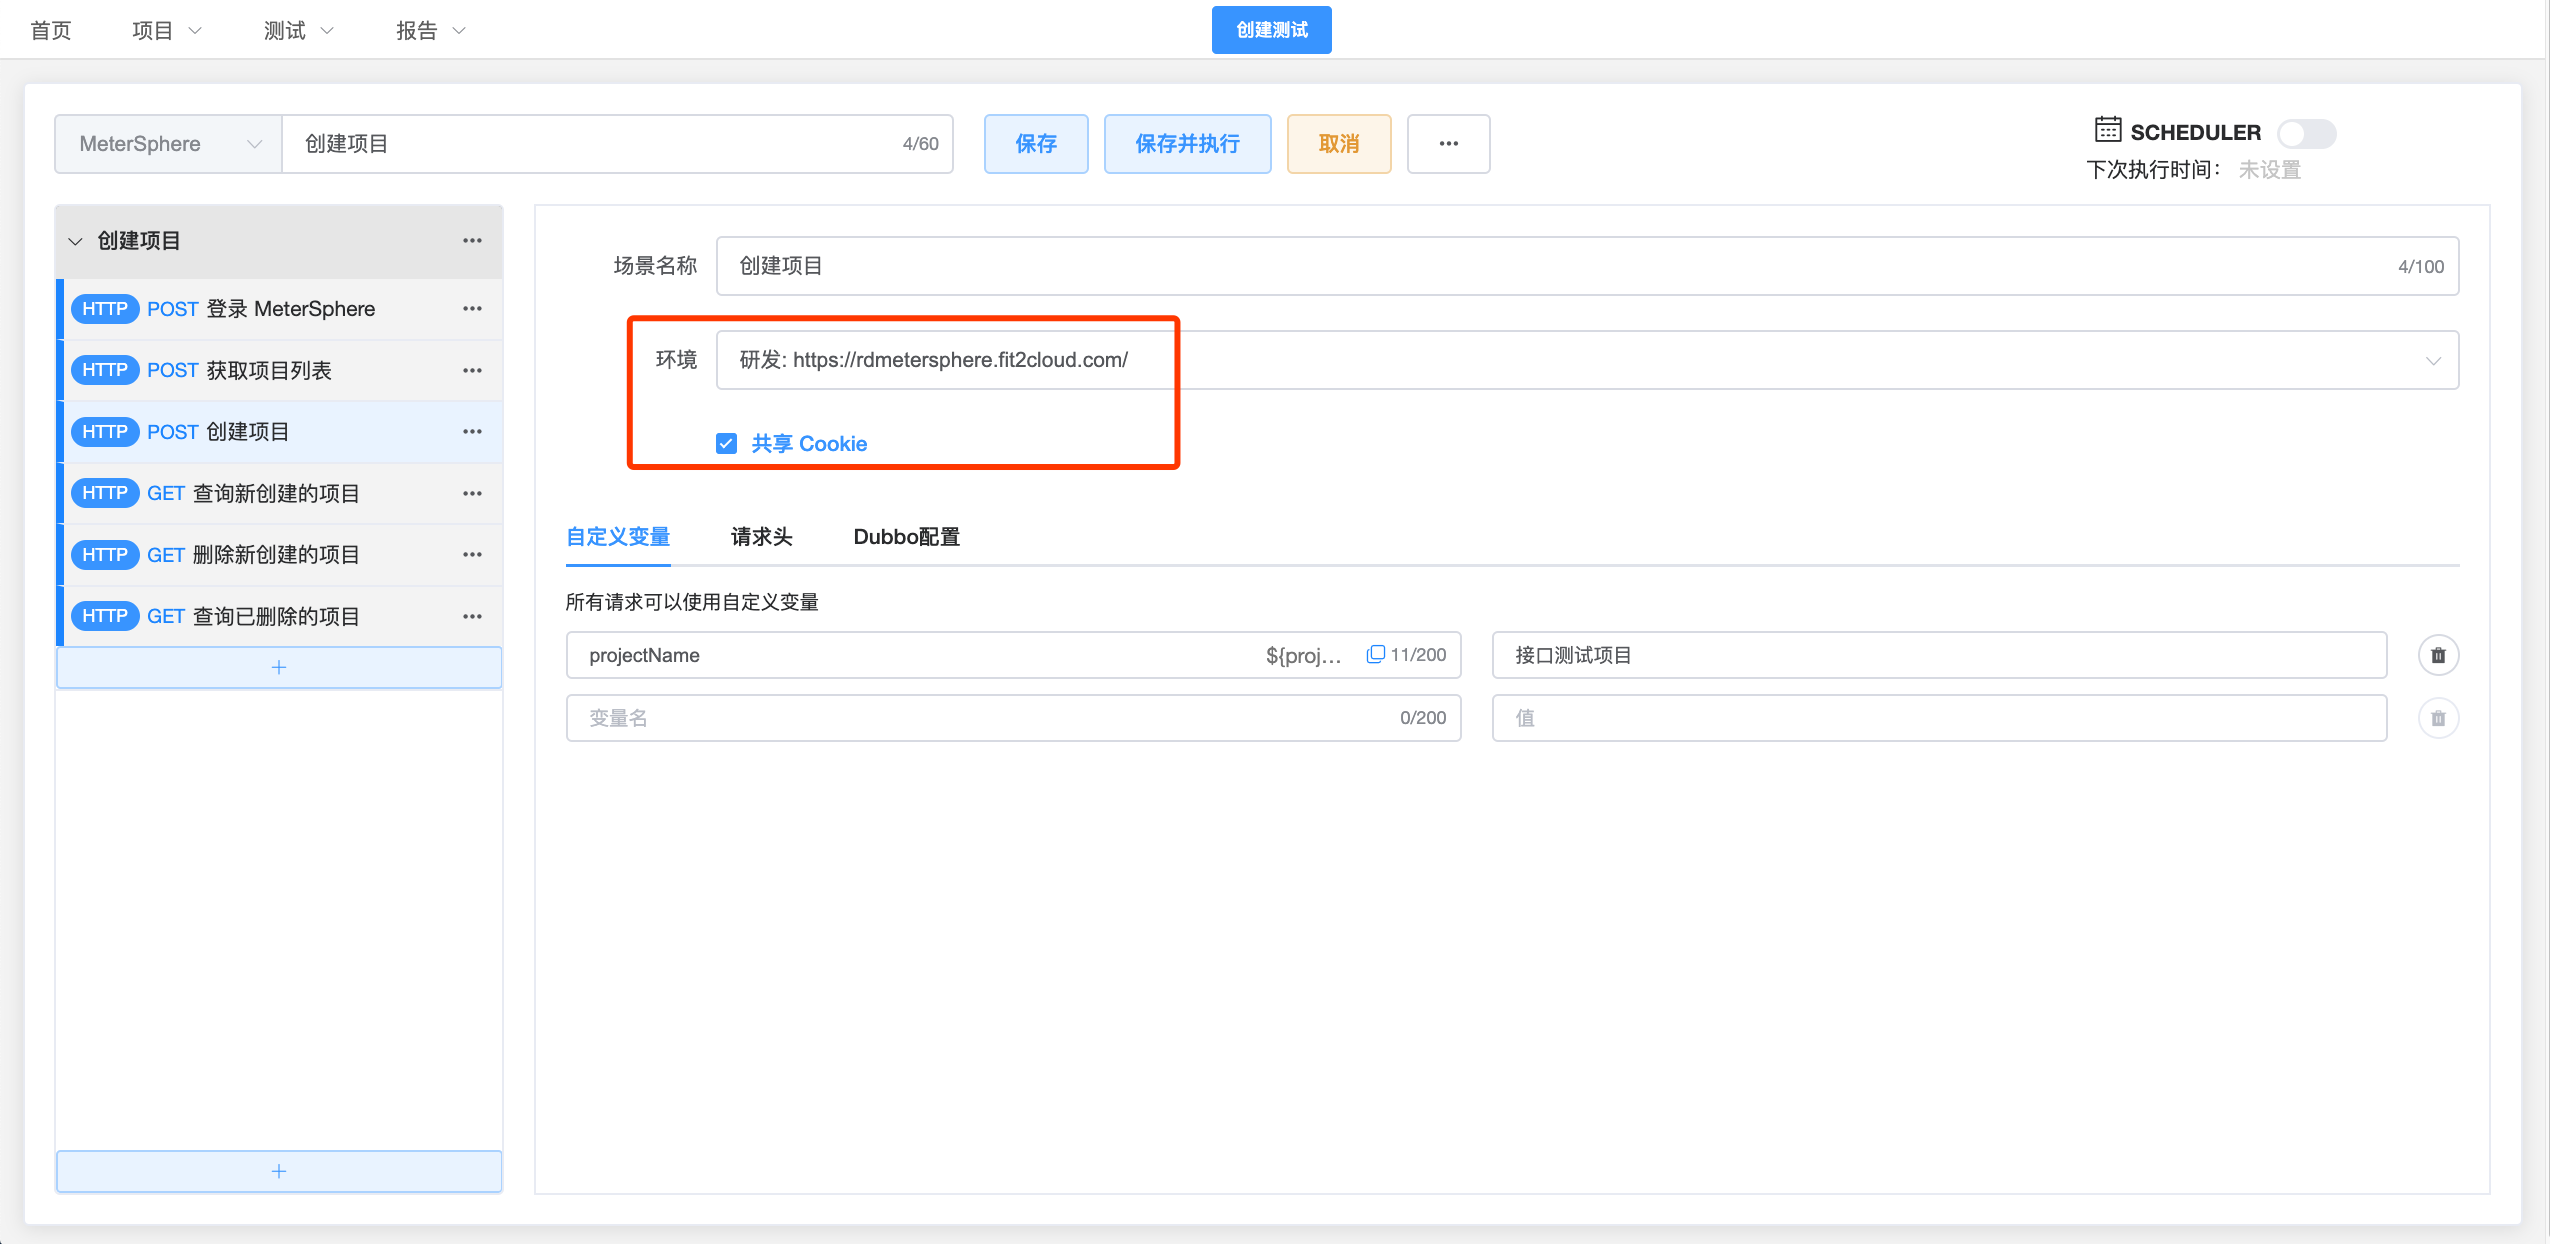Open more options for 查询已删除的项目 request
The image size is (2550, 1244).
[472, 616]
